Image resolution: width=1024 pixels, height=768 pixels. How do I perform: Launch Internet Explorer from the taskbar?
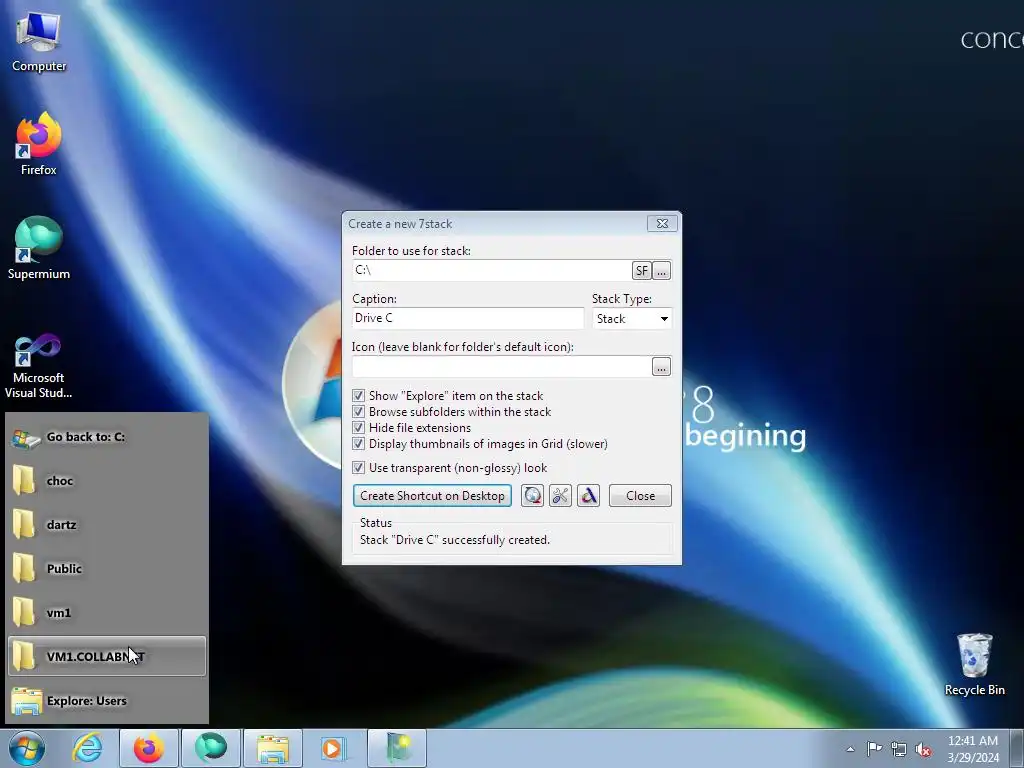[x=87, y=748]
